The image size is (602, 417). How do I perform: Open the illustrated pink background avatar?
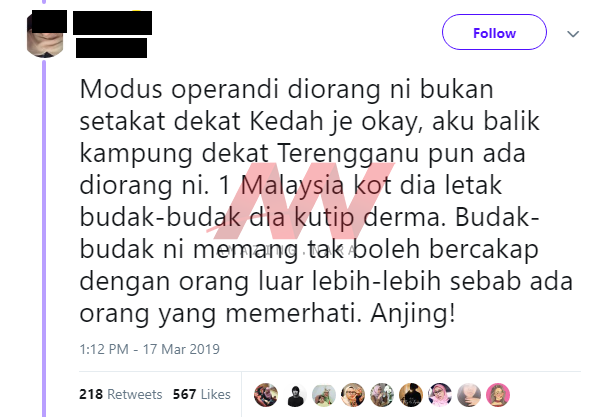[x=498, y=395]
